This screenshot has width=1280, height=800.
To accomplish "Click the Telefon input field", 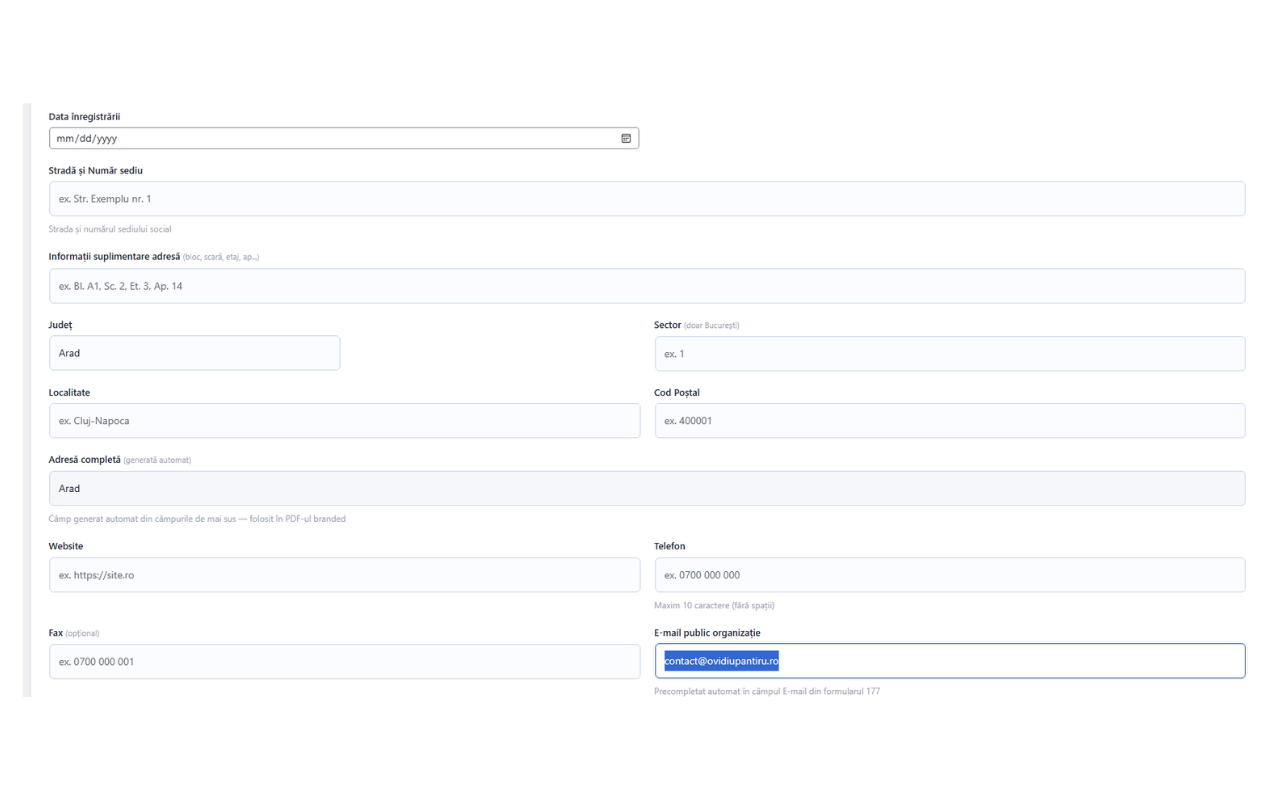I will point(950,575).
